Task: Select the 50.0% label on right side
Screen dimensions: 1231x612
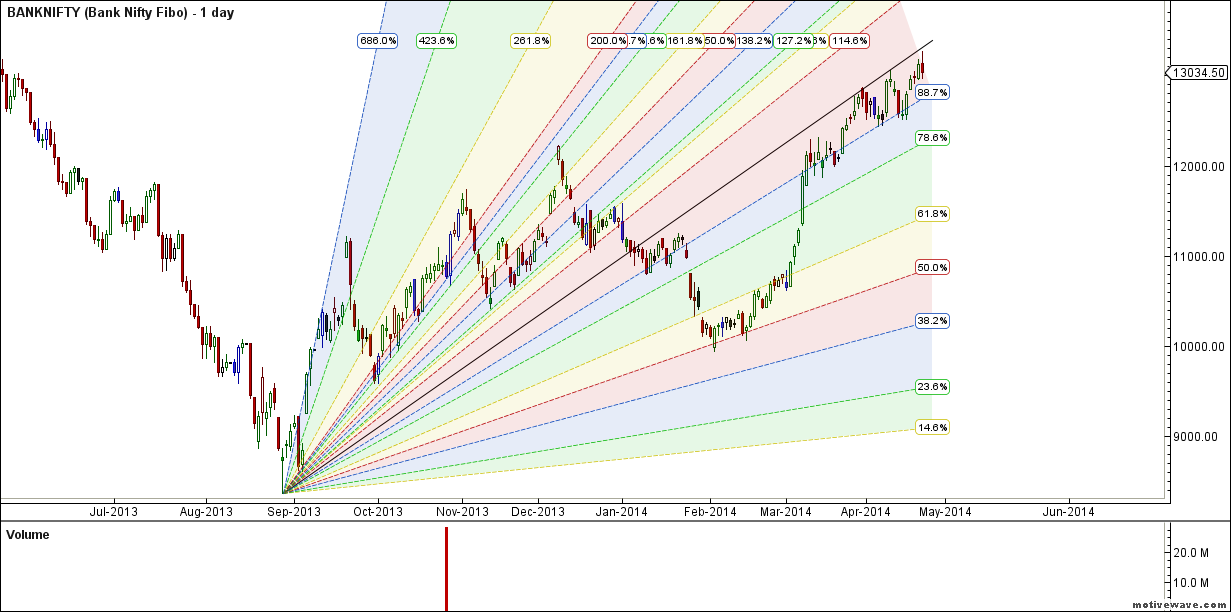Action: (x=932, y=268)
